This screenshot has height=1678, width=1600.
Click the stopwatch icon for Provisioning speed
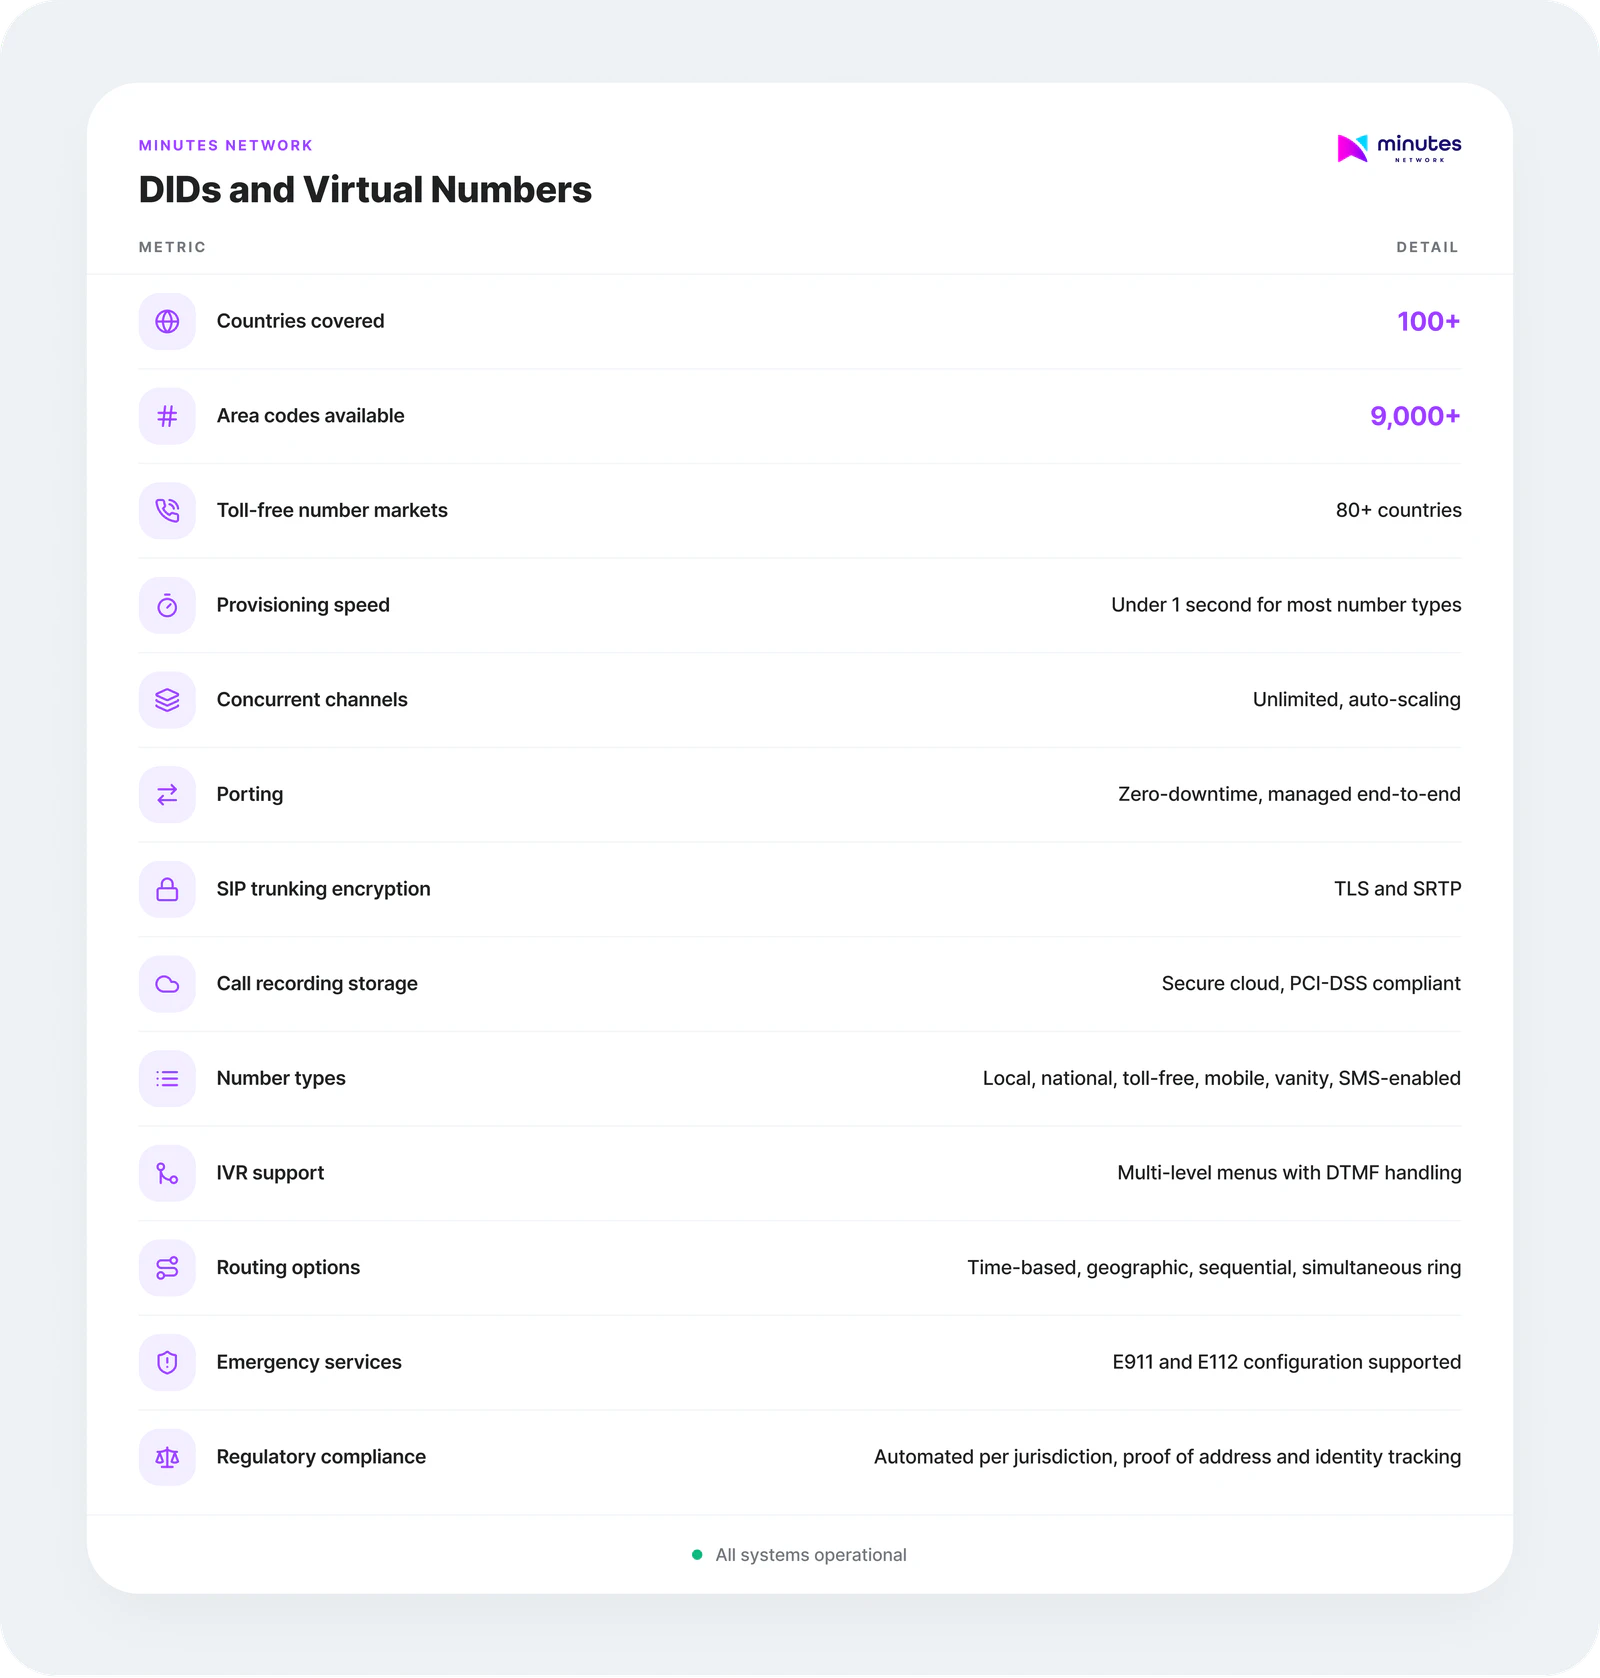point(167,605)
